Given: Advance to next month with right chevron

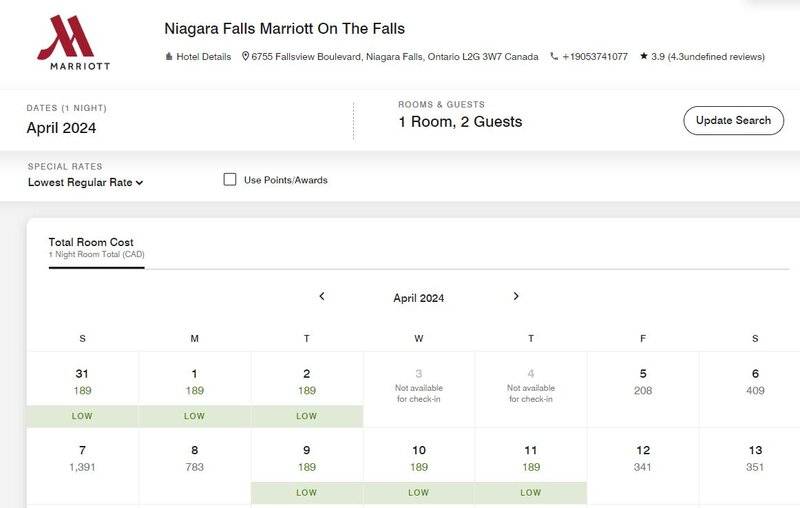Looking at the screenshot, I should tap(516, 296).
